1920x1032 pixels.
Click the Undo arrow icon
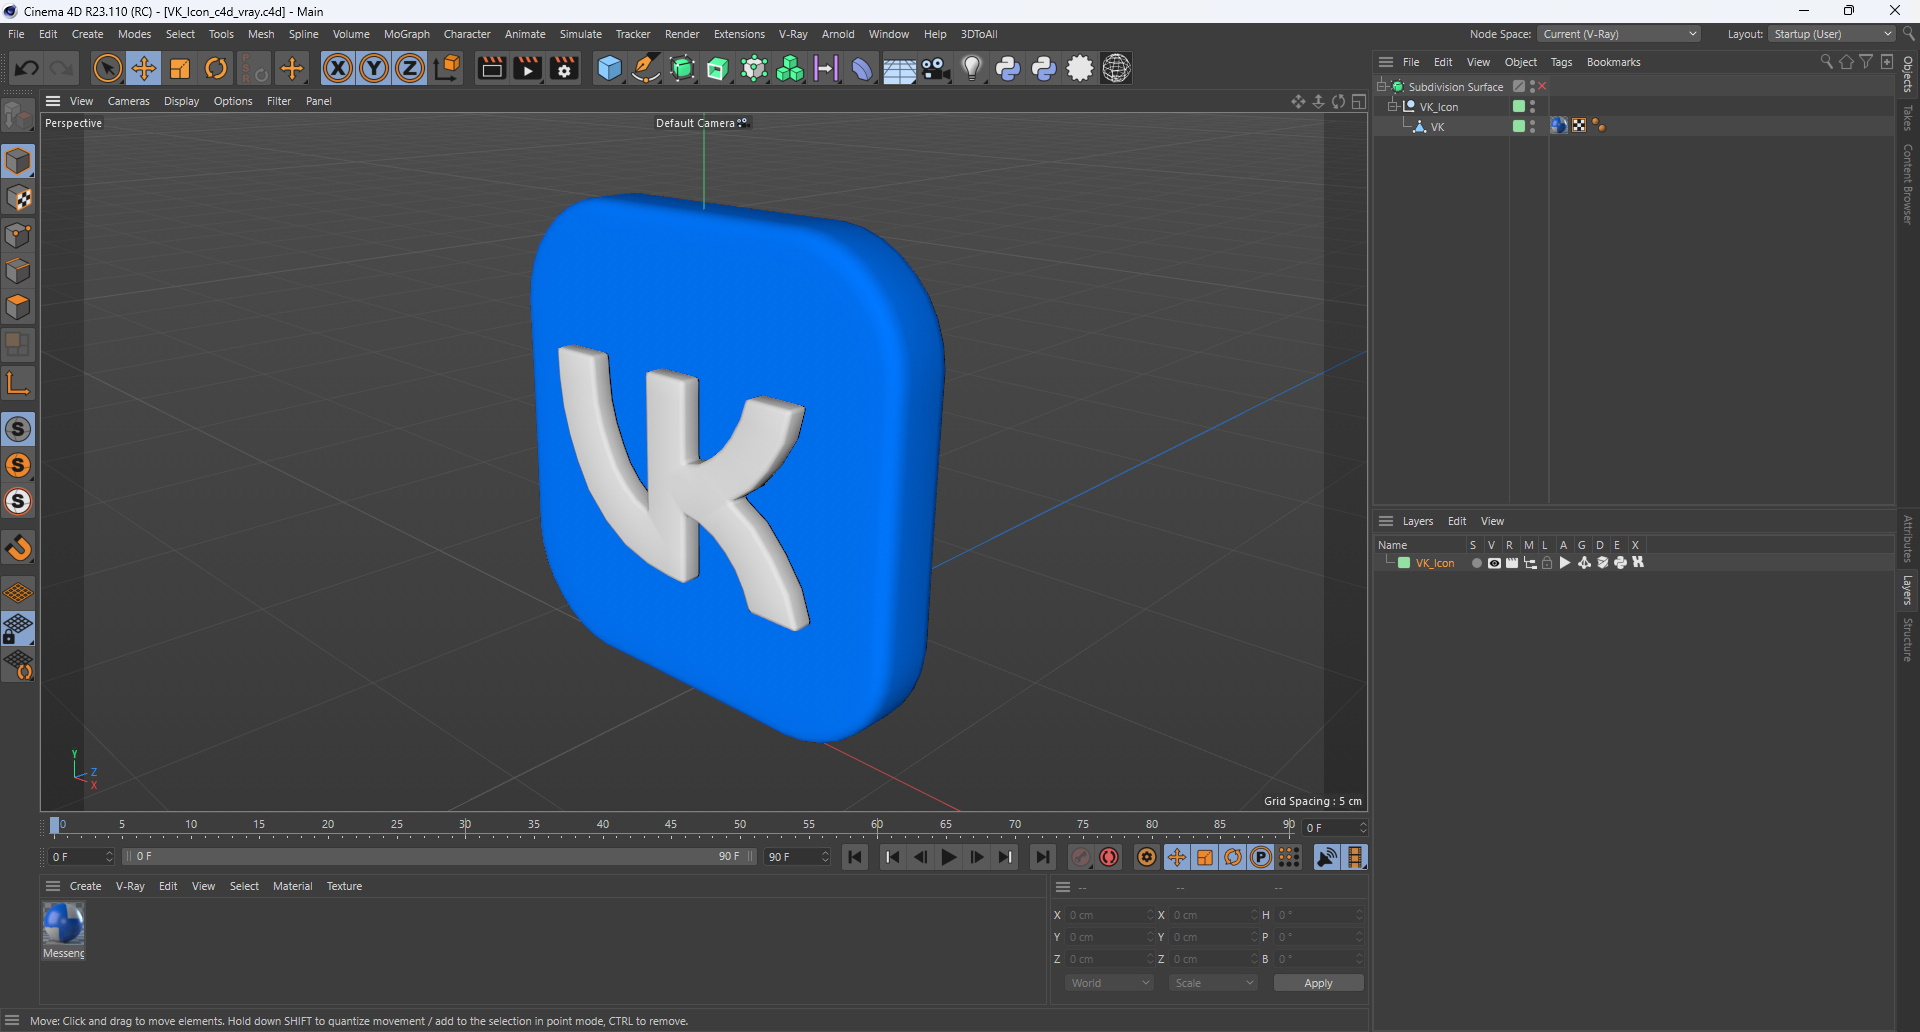pos(27,68)
